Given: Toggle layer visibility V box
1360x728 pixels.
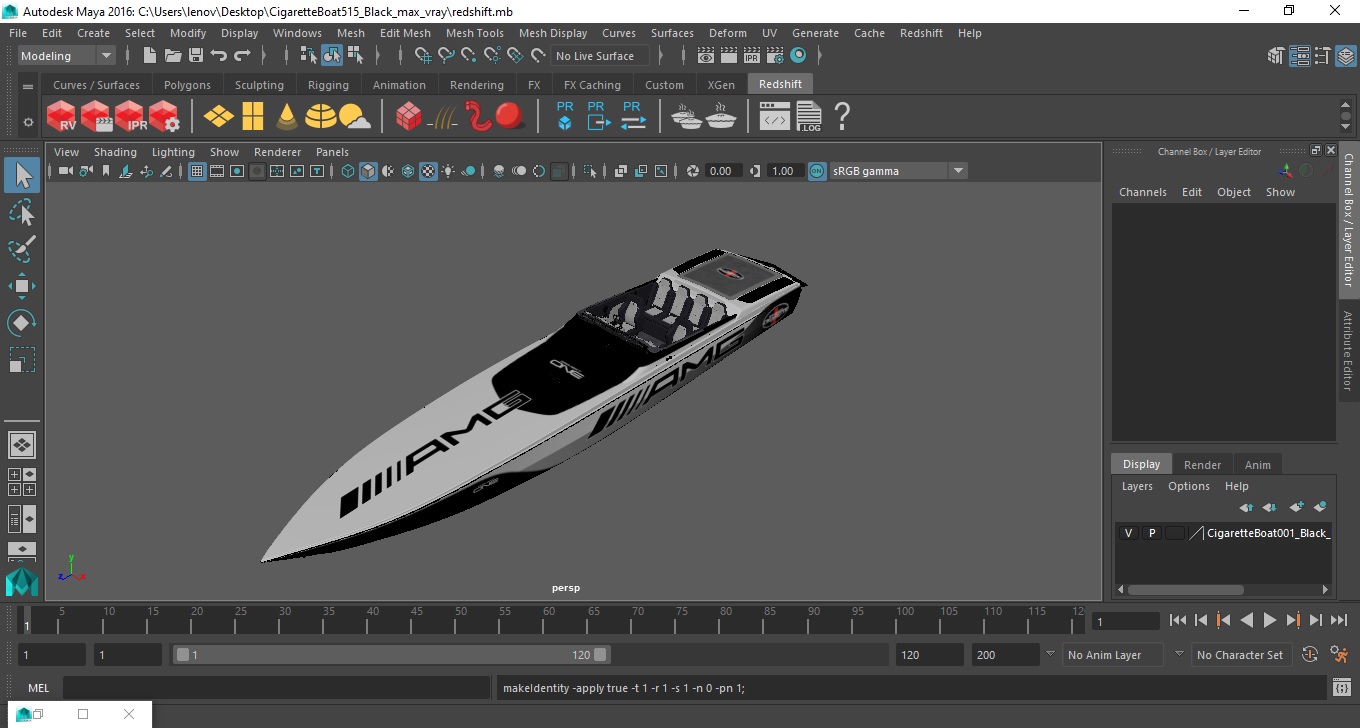Looking at the screenshot, I should click(x=1128, y=533).
